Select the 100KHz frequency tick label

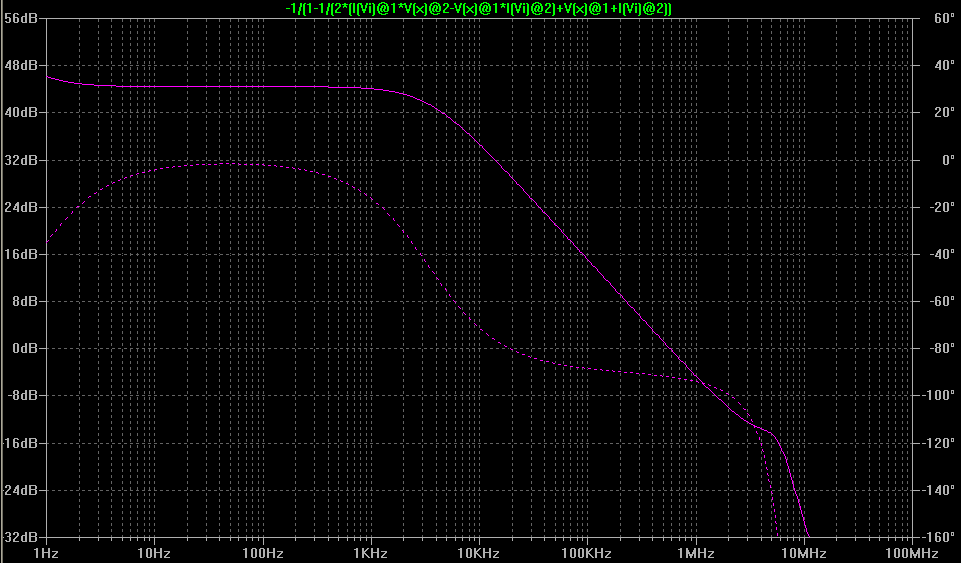tap(587, 553)
